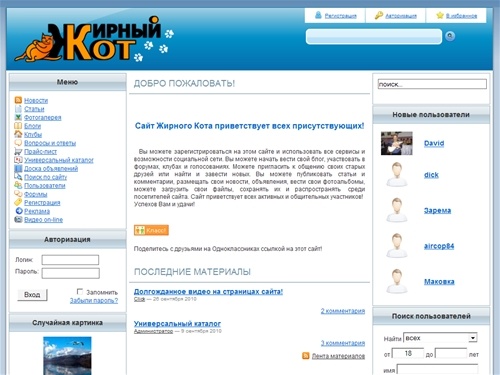500x375 pixels.
Task: Open user profile dick
Action: [431, 175]
